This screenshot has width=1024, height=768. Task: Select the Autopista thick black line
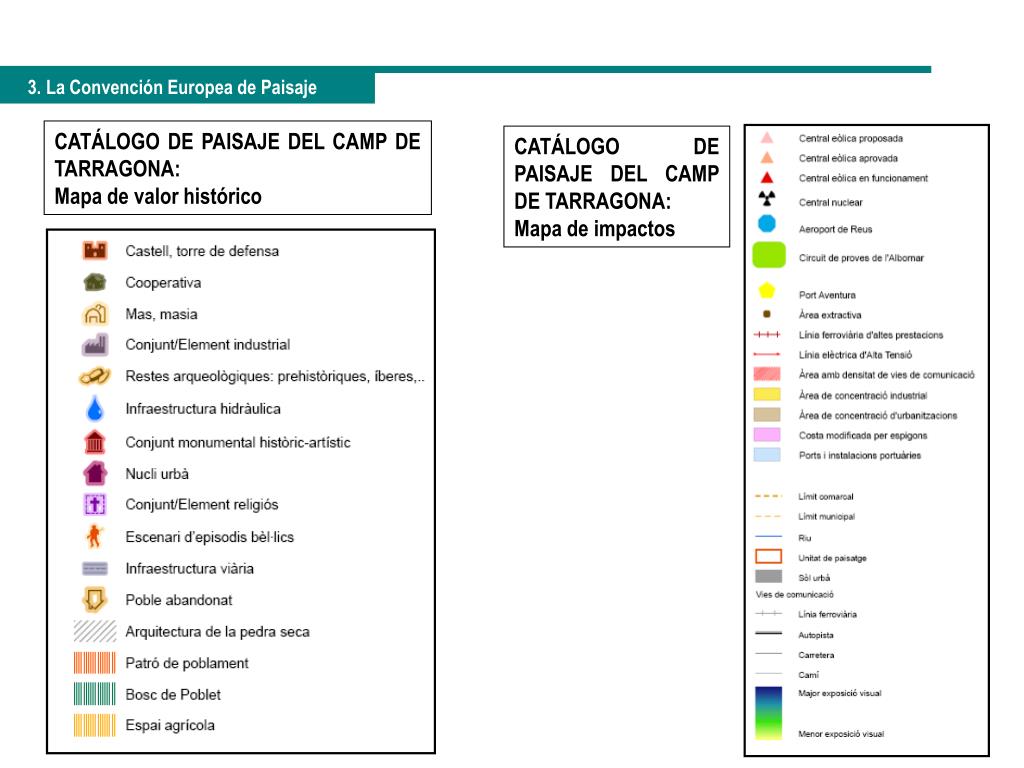[x=768, y=633]
